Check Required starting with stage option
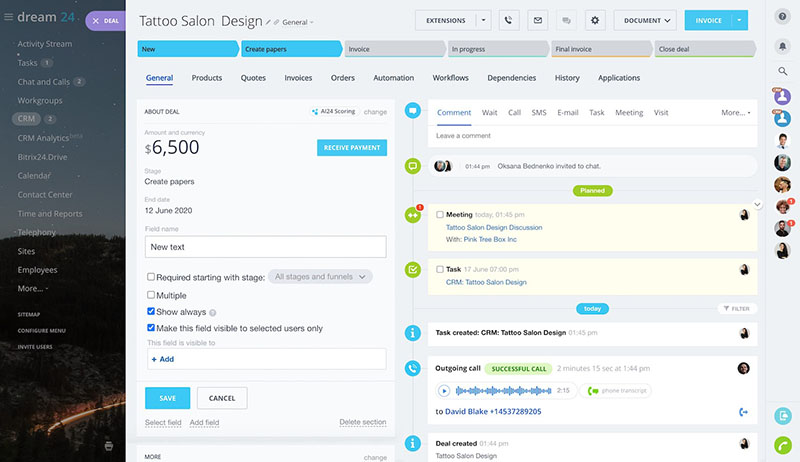The height and width of the screenshot is (462, 800). 151,277
